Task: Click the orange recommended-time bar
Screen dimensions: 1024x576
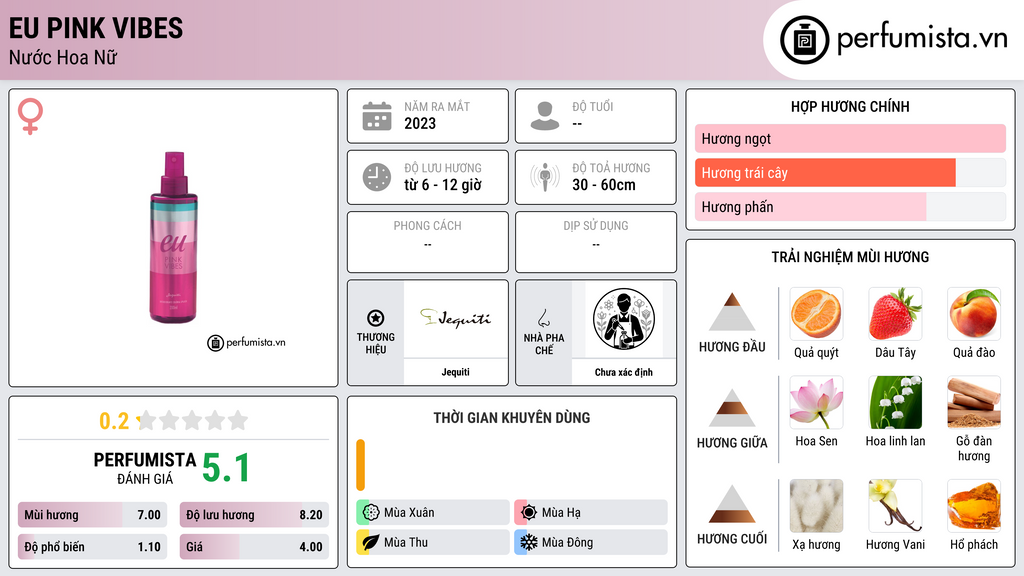Action: (360, 465)
